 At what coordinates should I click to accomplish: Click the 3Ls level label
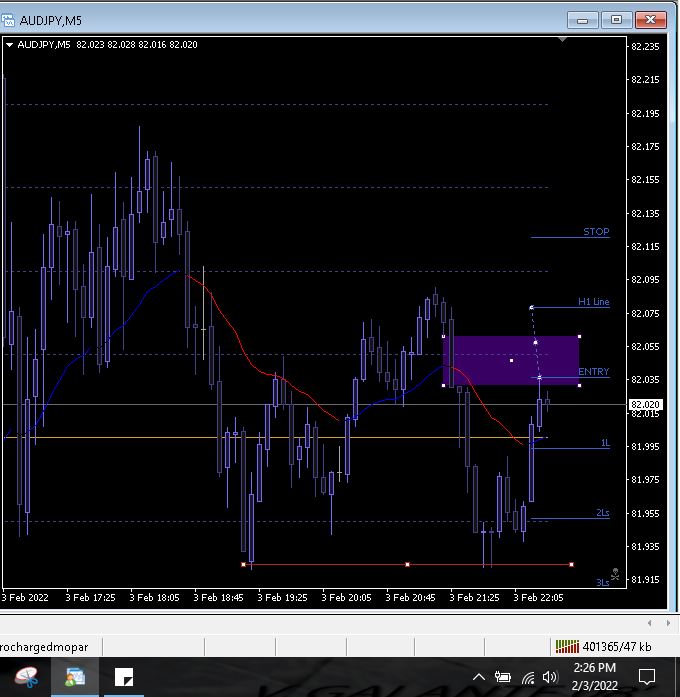[602, 582]
